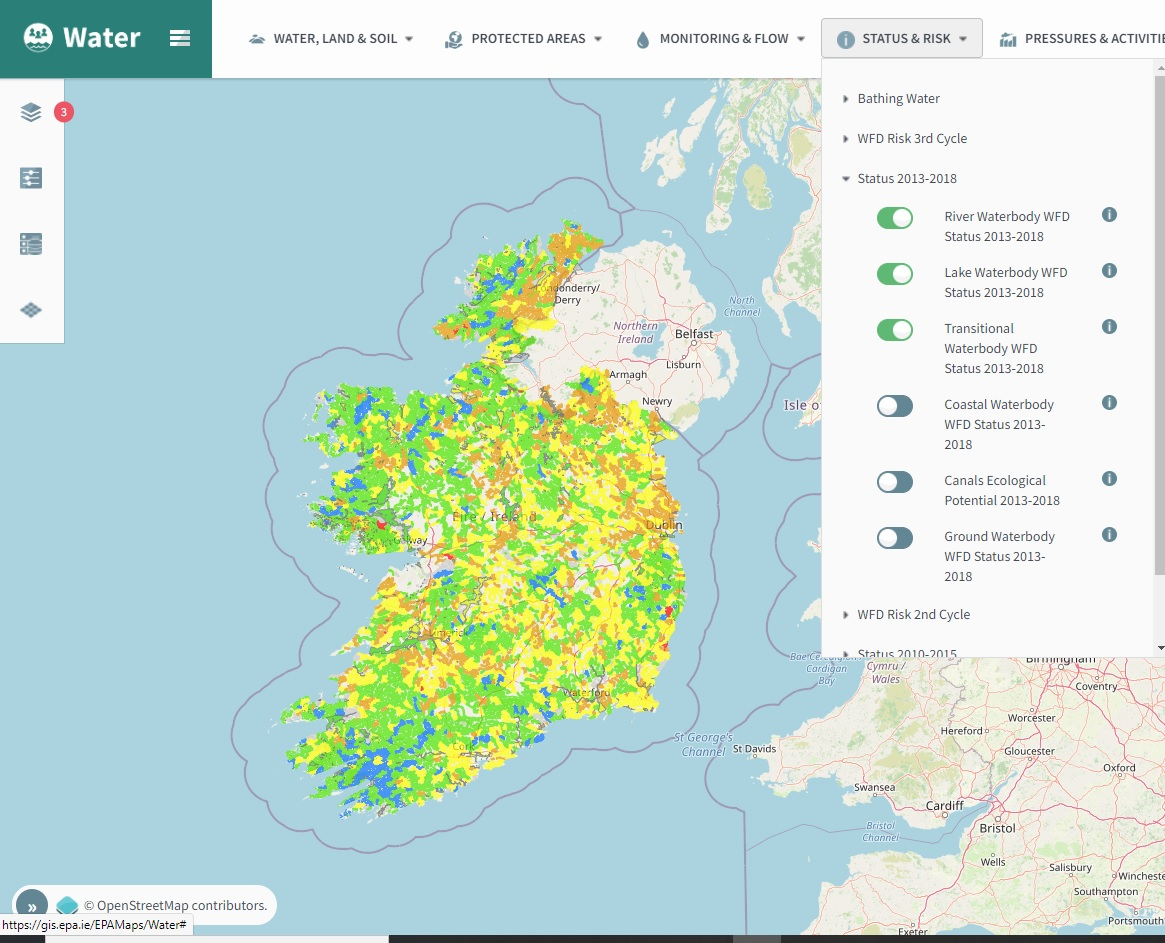Open the hamburger menu beside Water

click(x=180, y=38)
